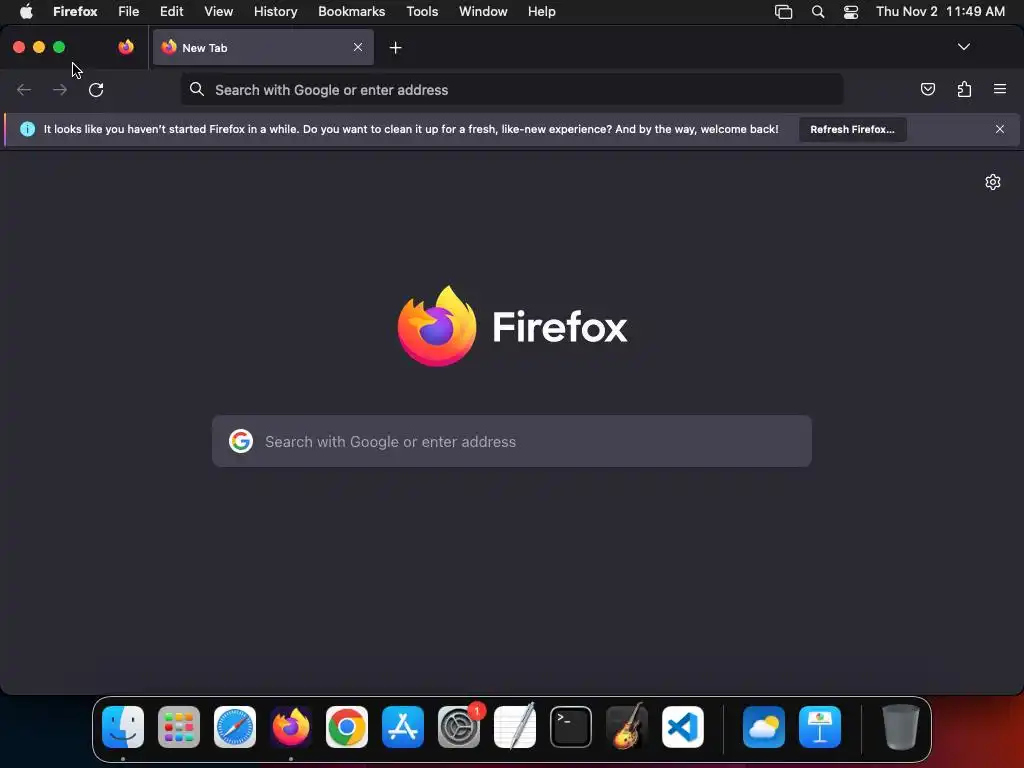Open TextEdit from the Dock
The width and height of the screenshot is (1024, 768).
(x=515, y=727)
